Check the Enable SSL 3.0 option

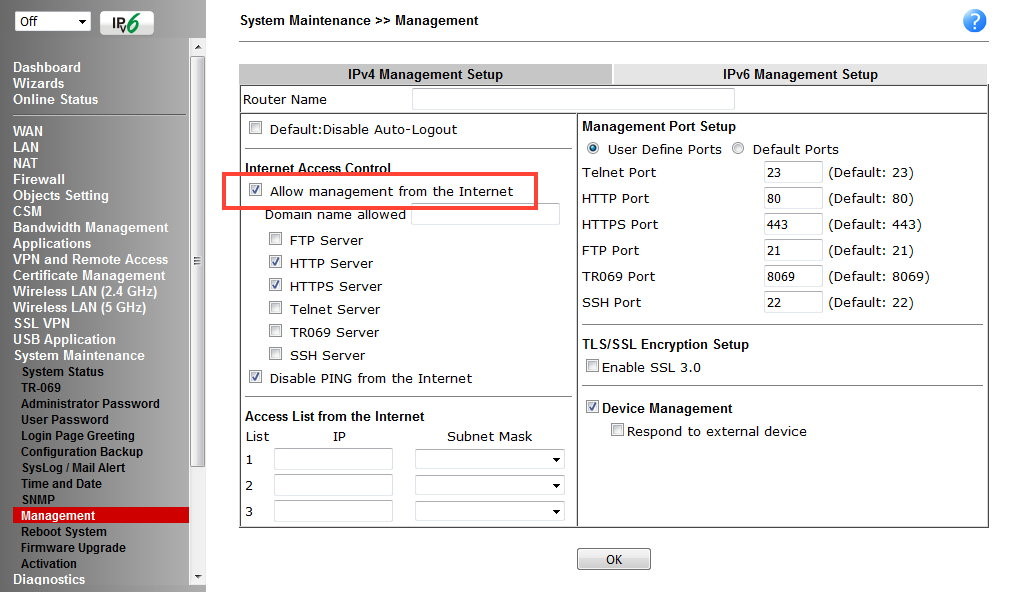click(593, 367)
